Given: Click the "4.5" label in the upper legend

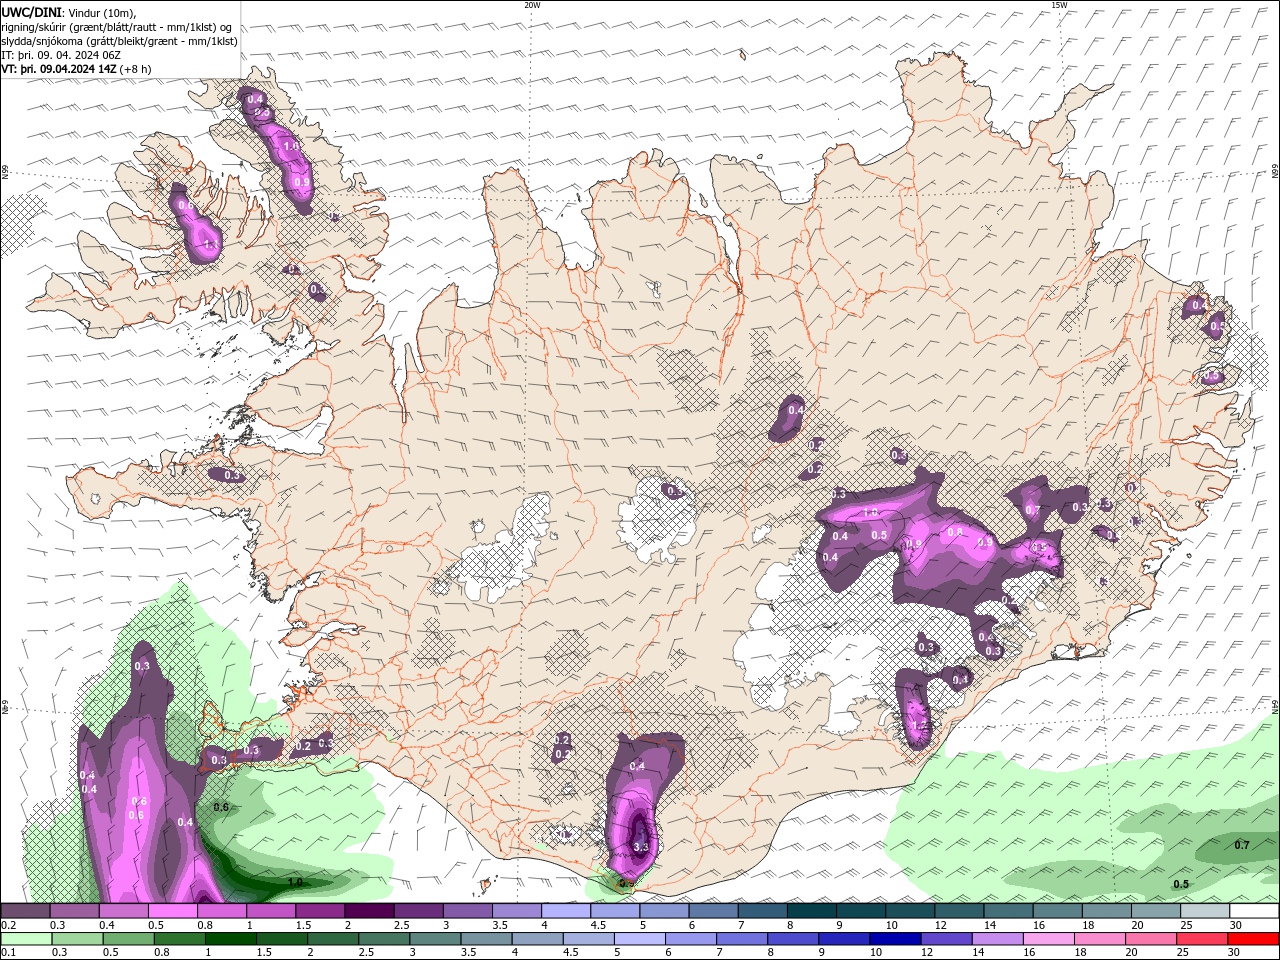Looking at the screenshot, I should [597, 925].
